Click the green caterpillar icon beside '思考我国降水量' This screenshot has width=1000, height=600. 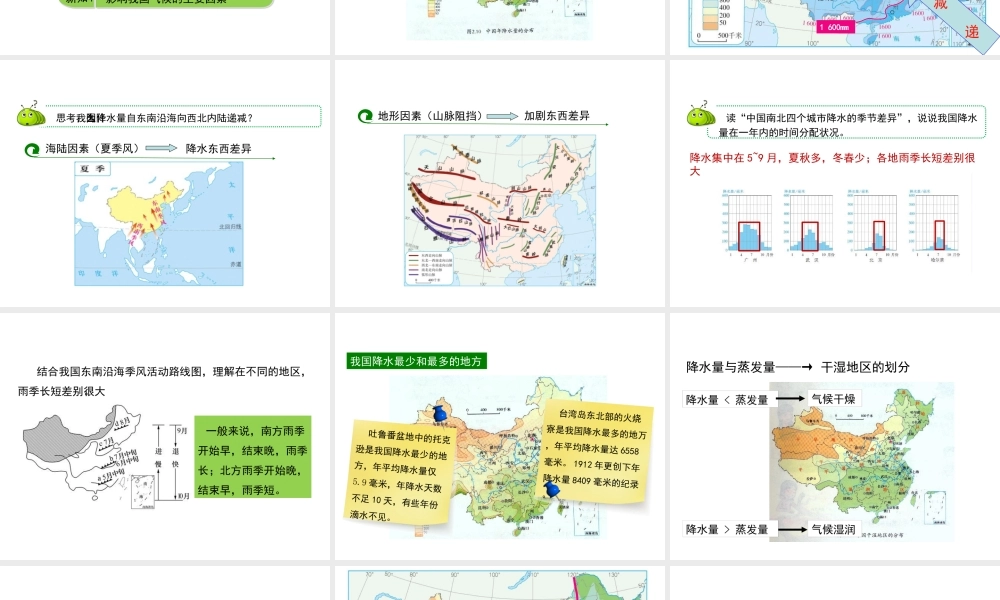(x=31, y=114)
